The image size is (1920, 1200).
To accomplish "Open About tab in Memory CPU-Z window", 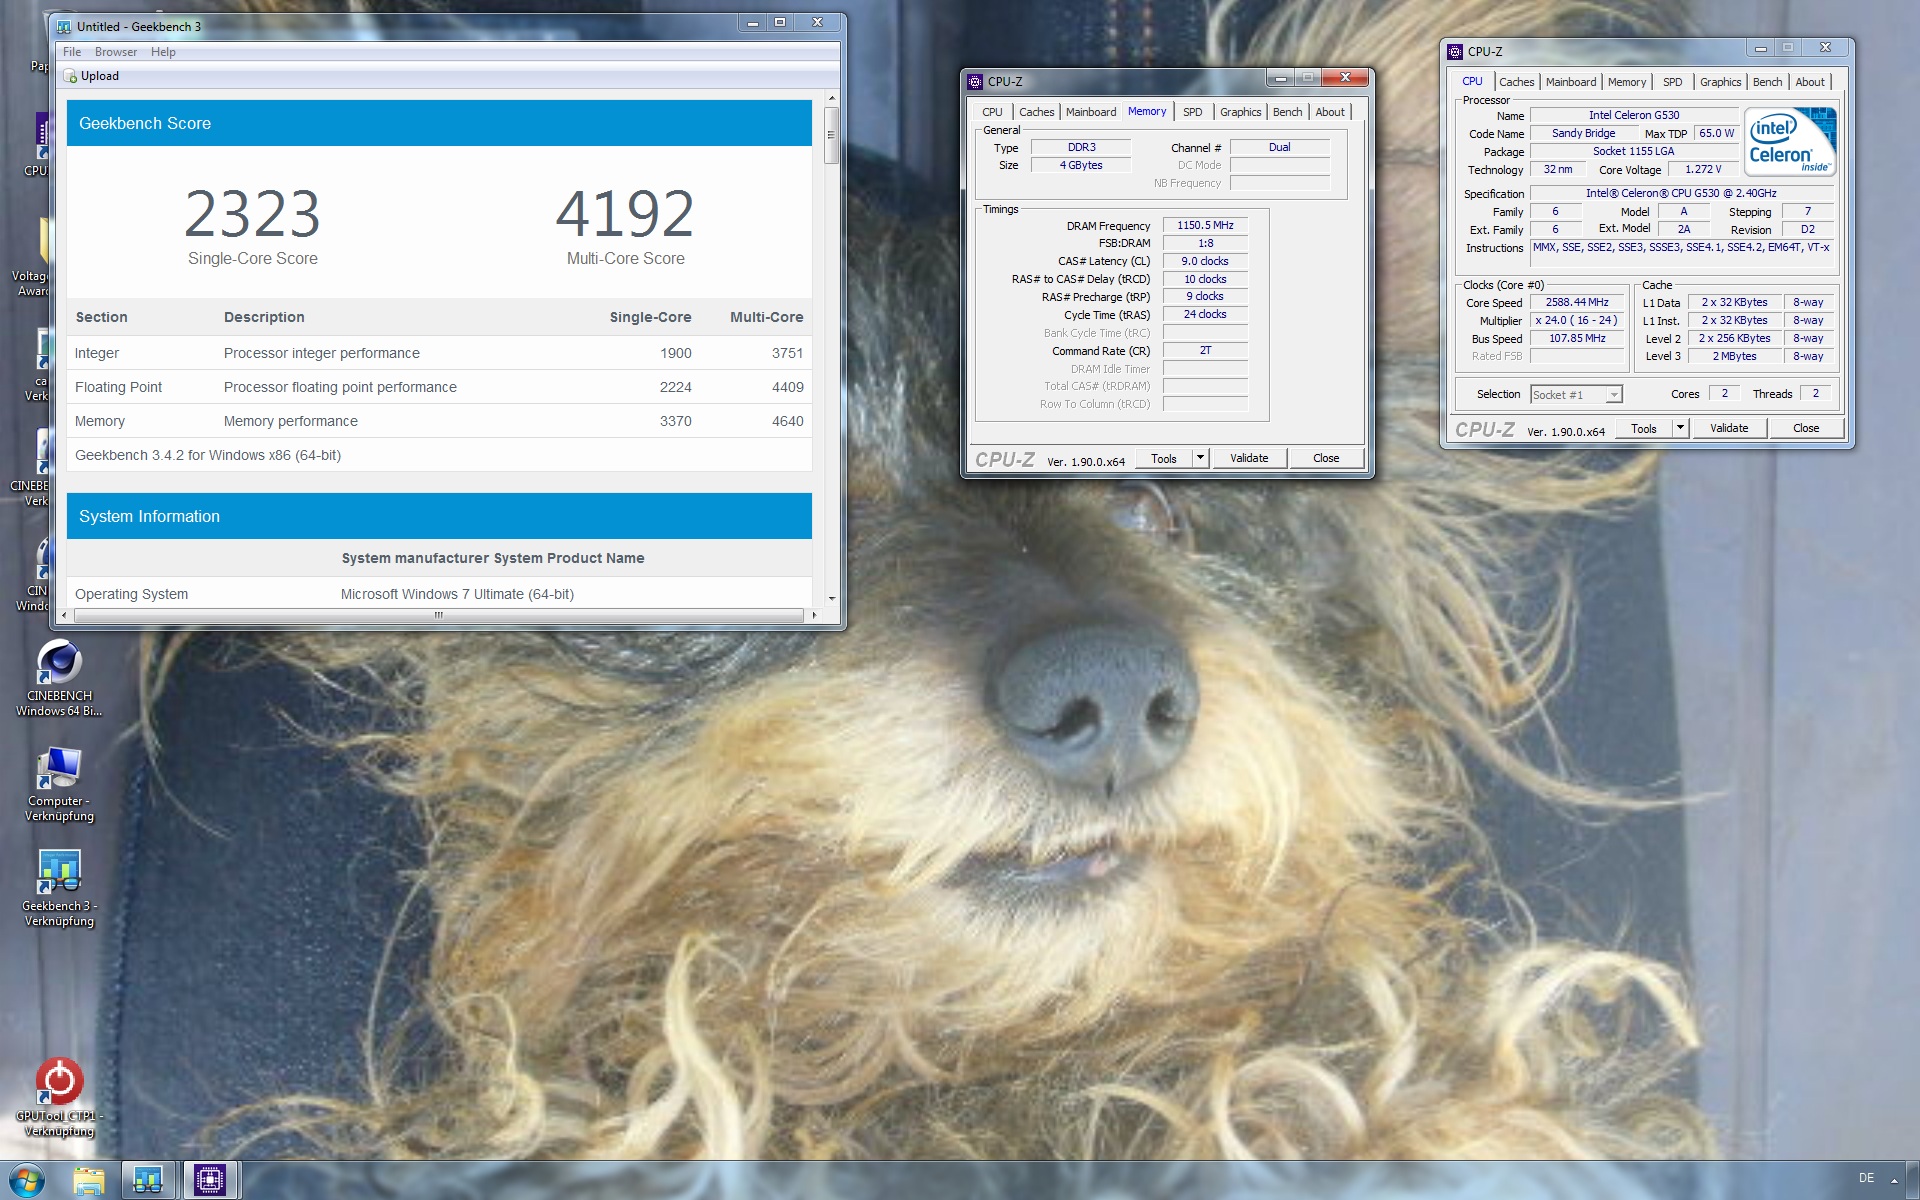I will (1330, 112).
